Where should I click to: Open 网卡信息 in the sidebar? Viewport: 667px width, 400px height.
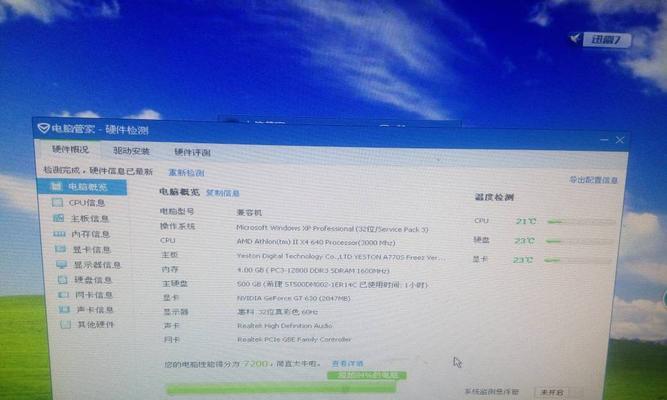(x=94, y=294)
